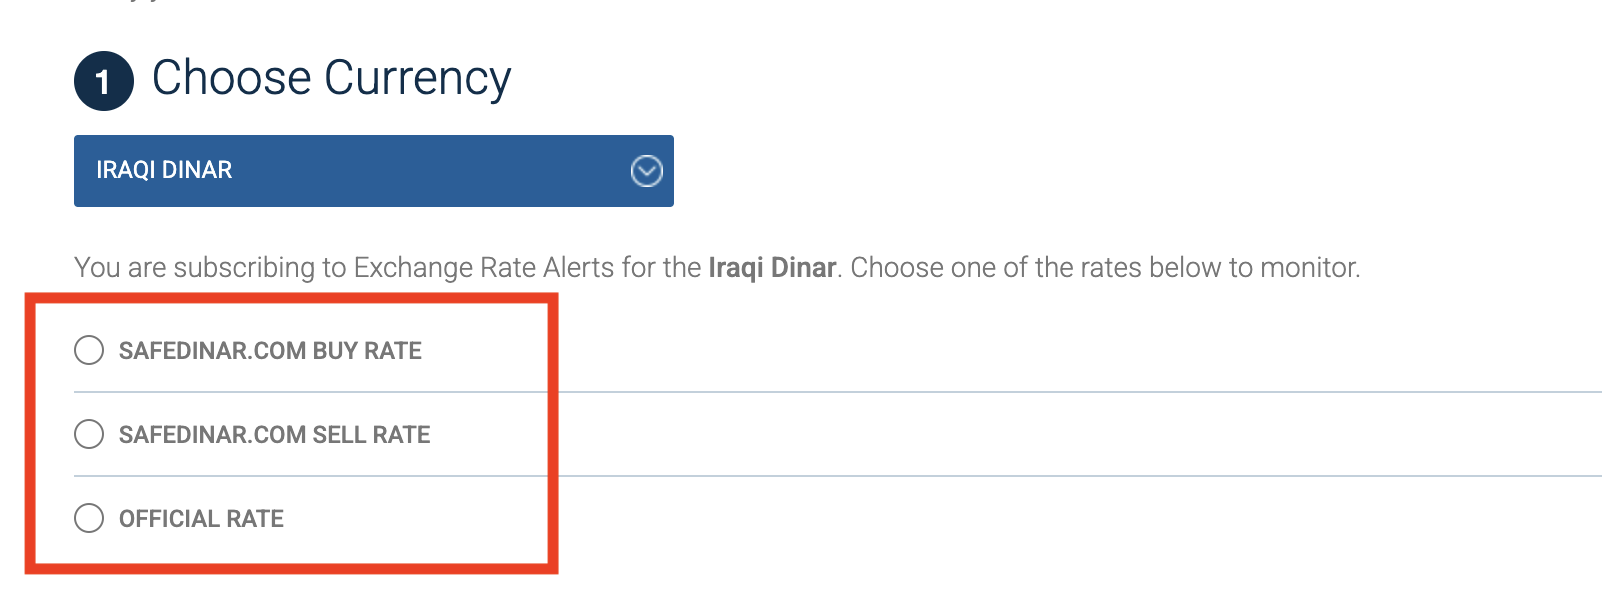Click the IRAQI DINAR label text
The height and width of the screenshot is (598, 1602).
[x=163, y=170]
